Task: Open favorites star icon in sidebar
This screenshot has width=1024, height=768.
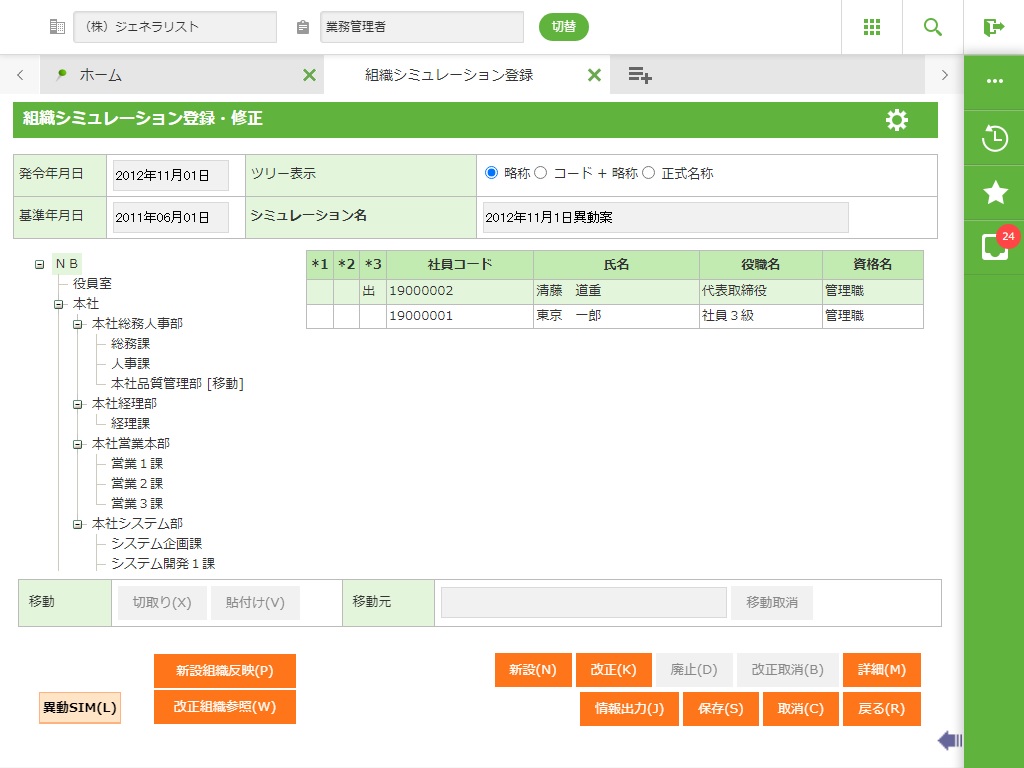Action: [995, 193]
